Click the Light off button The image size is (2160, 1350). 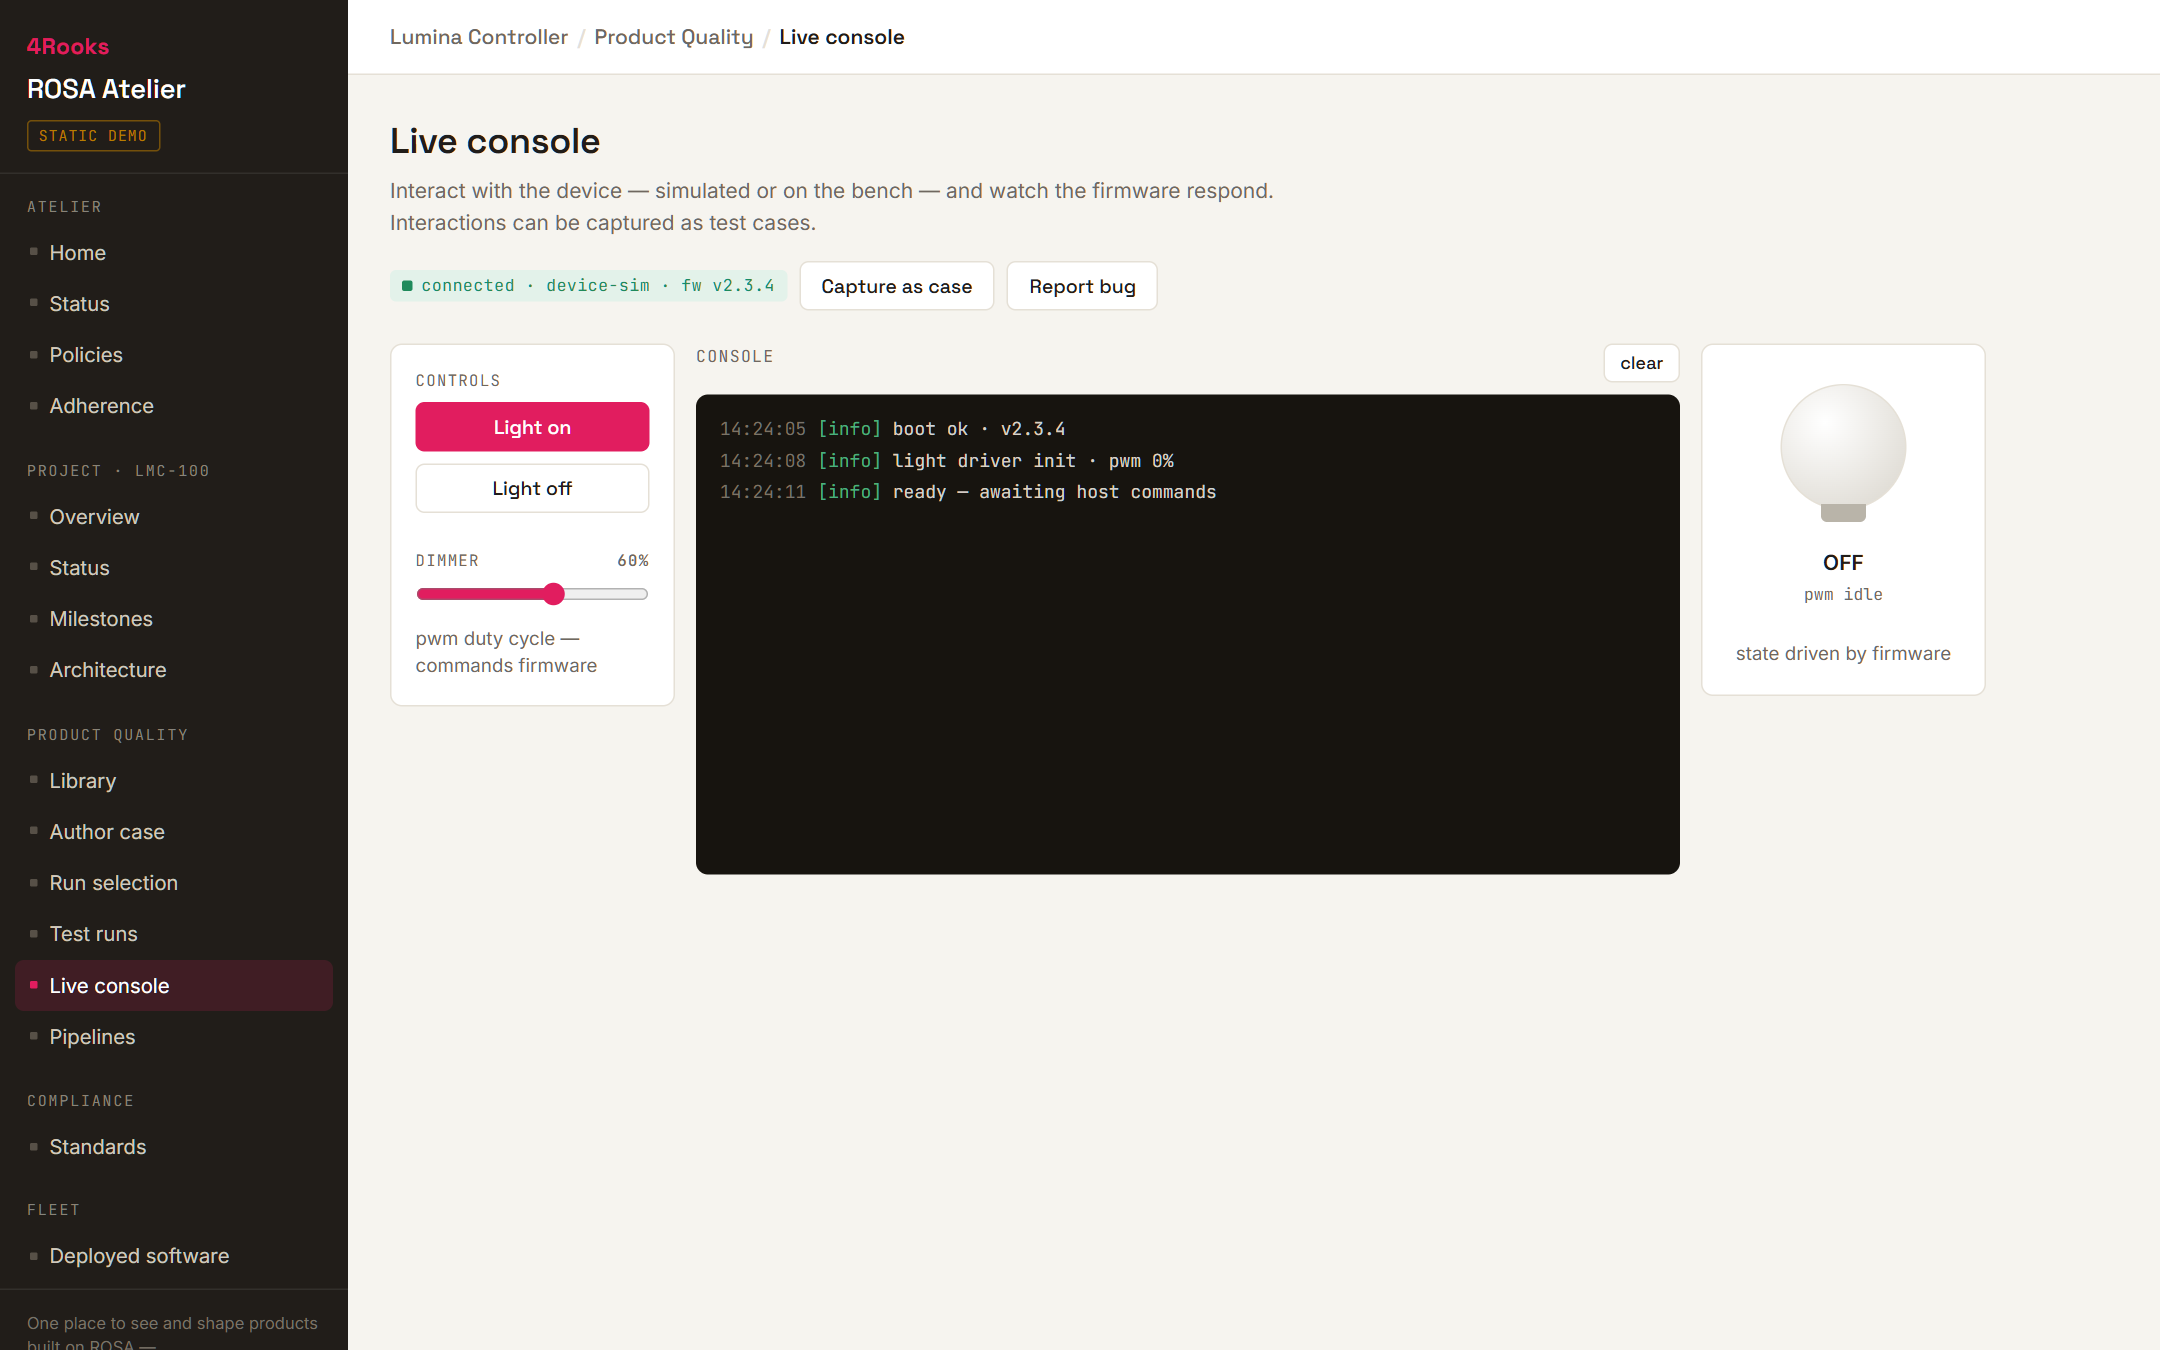tap(532, 488)
